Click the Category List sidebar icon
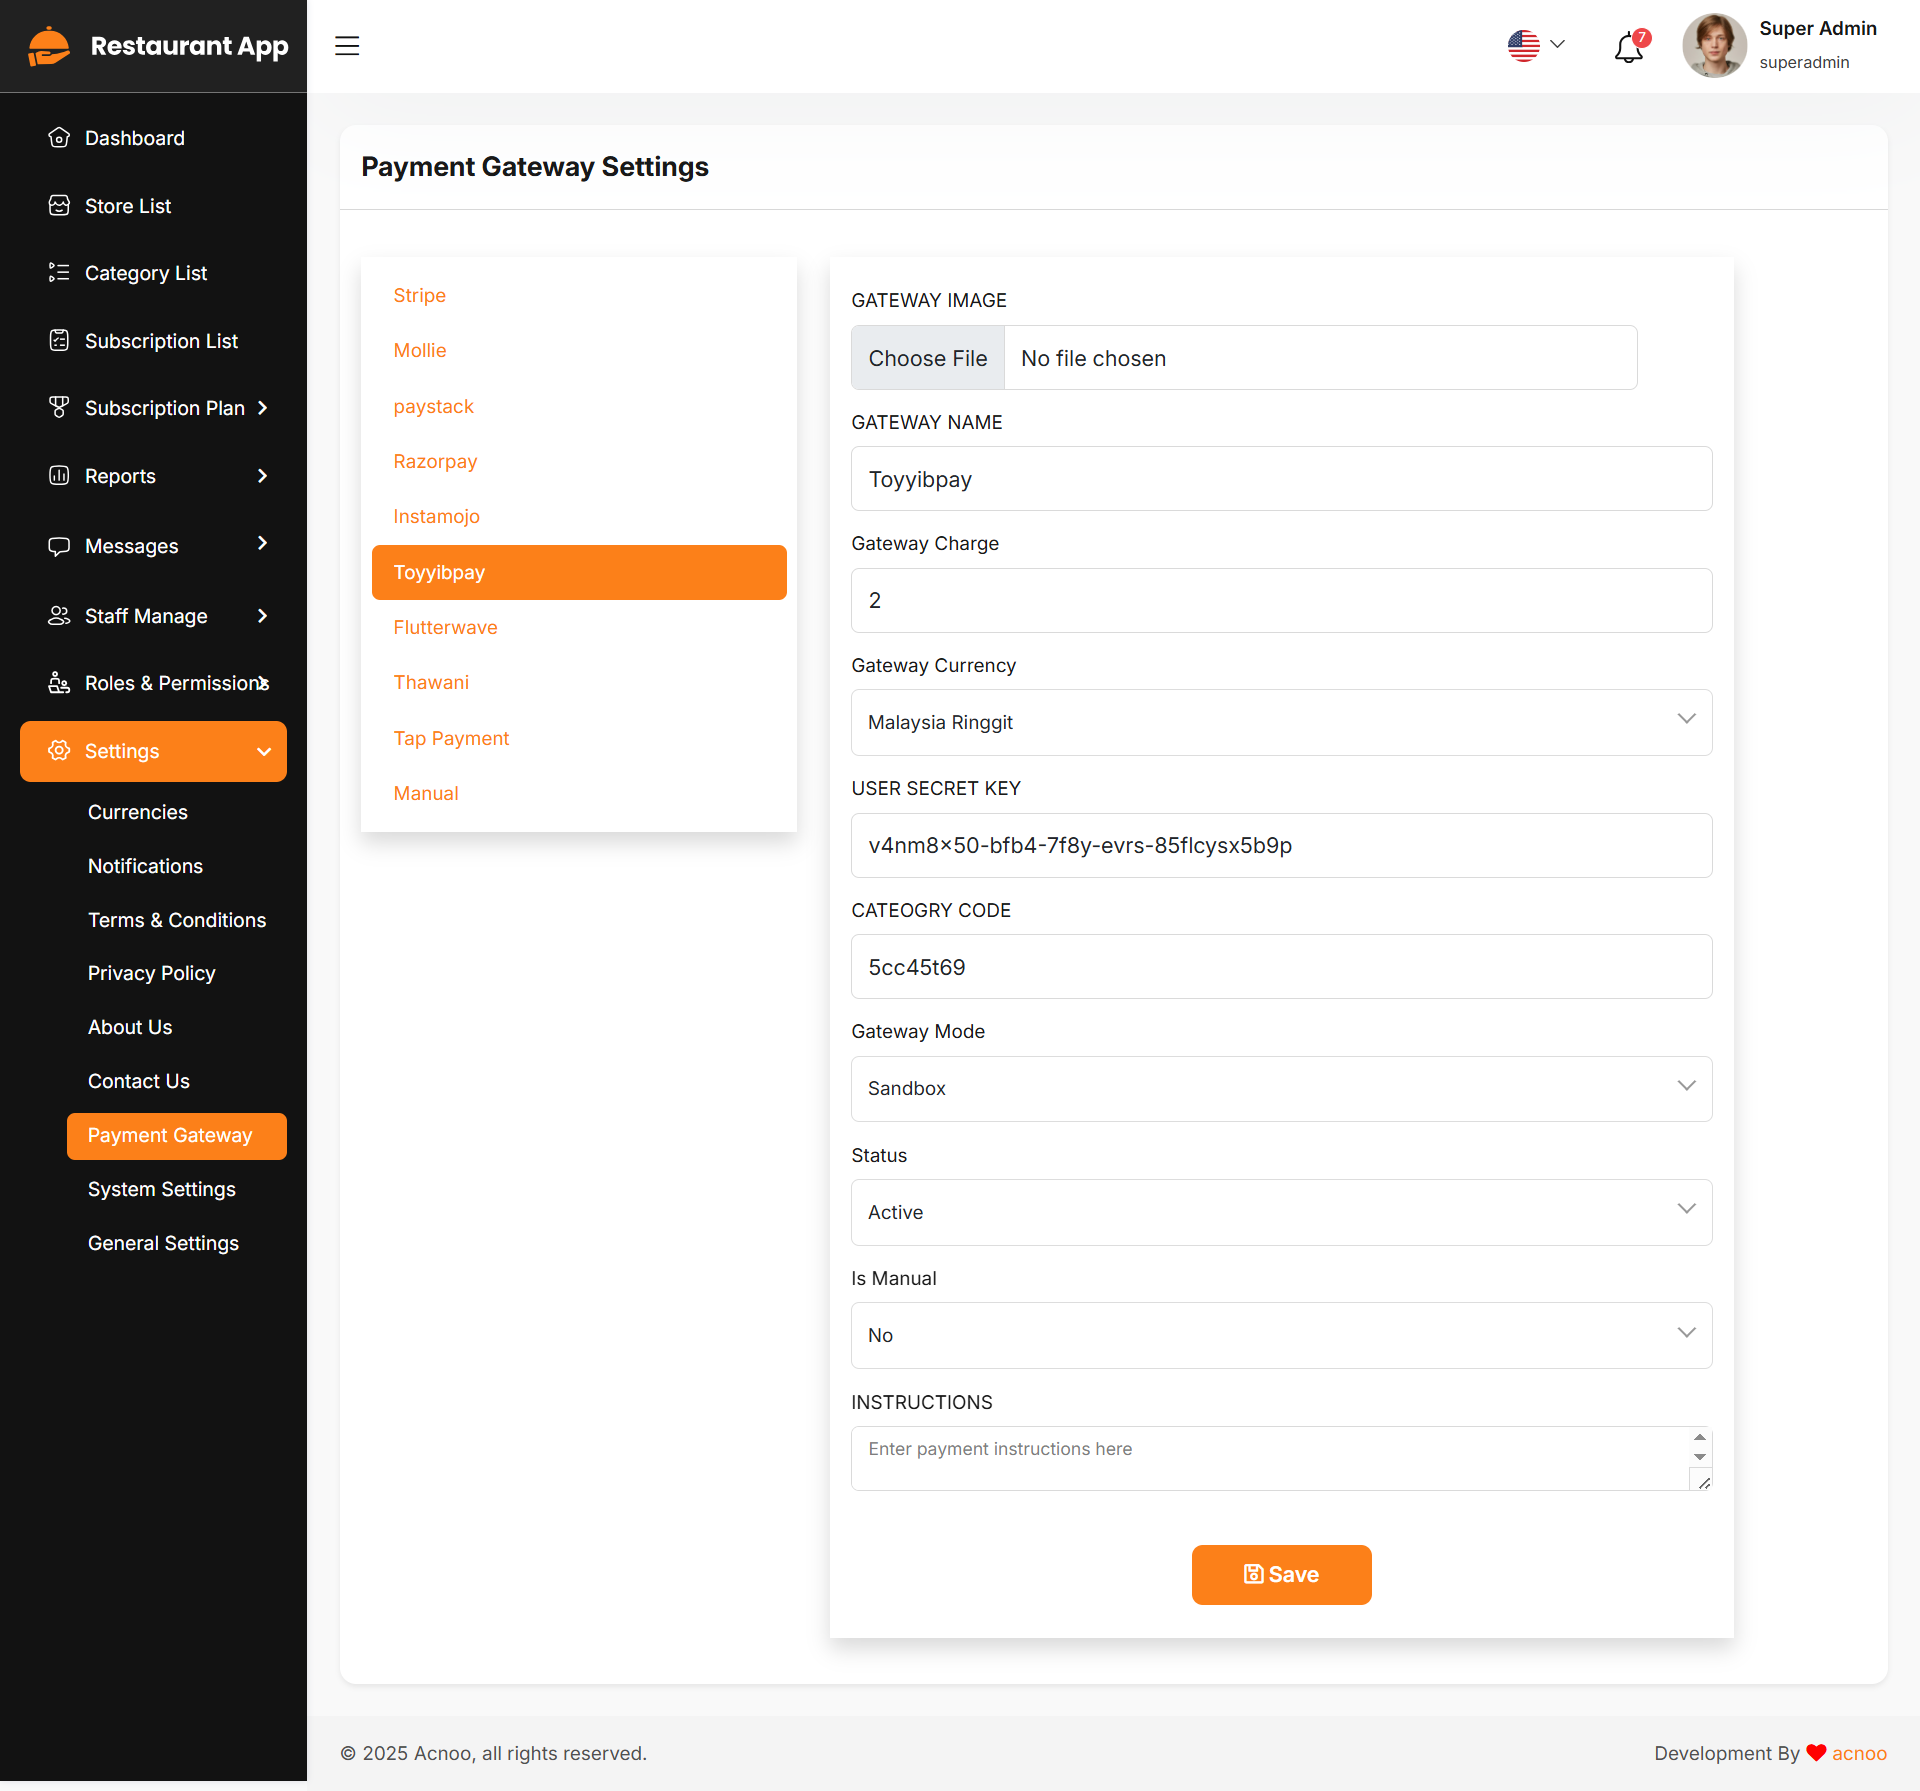This screenshot has width=1920, height=1791. 59,273
